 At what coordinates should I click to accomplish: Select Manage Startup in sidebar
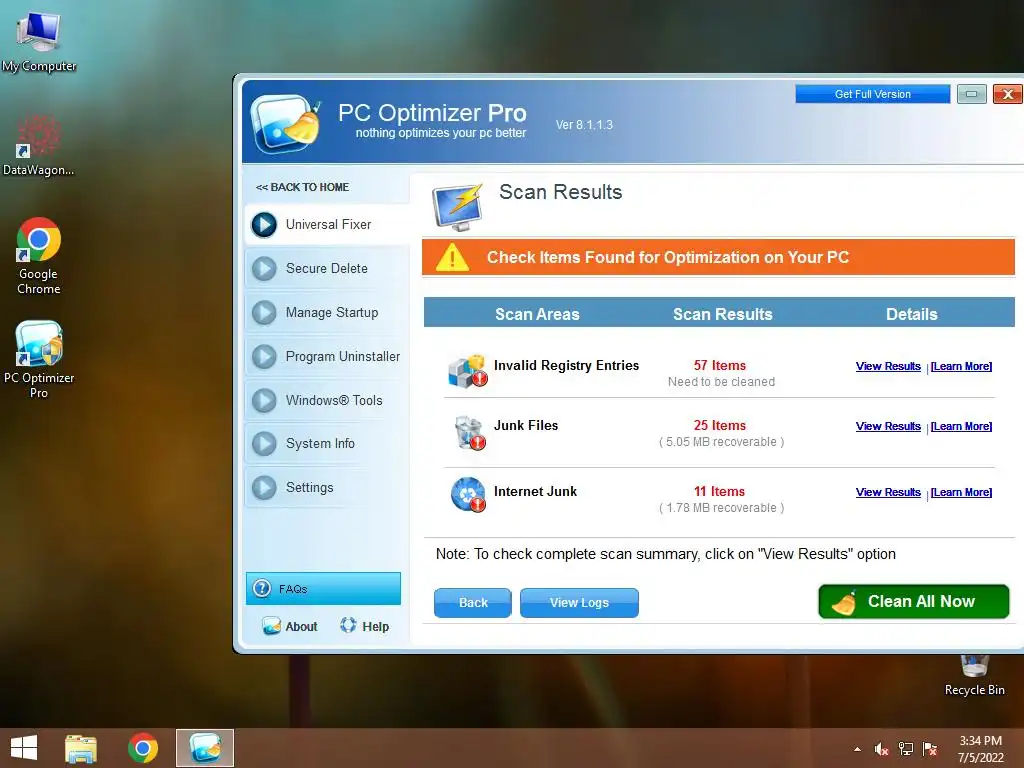click(x=328, y=312)
